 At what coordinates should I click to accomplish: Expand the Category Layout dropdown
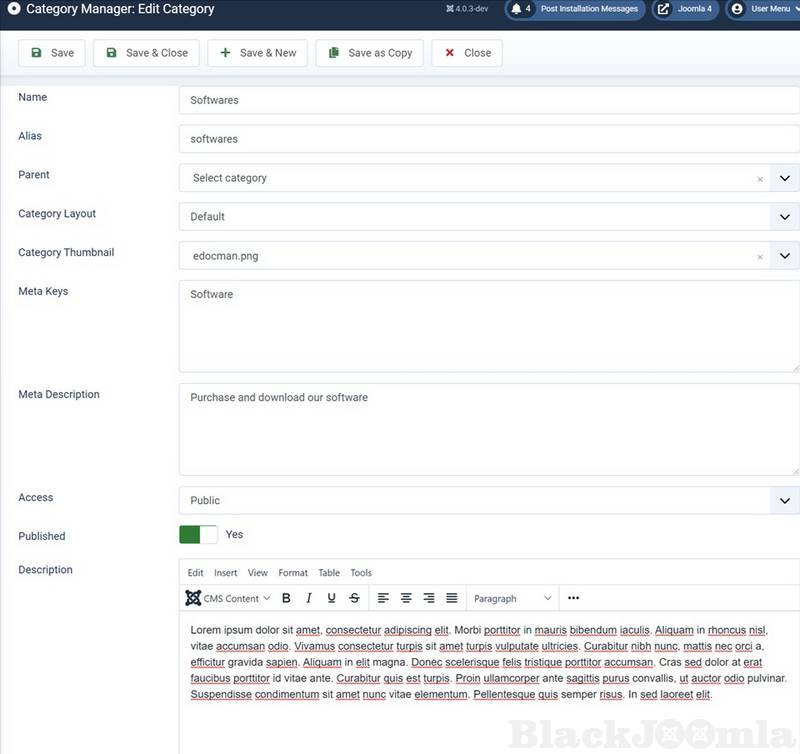[x=785, y=217]
